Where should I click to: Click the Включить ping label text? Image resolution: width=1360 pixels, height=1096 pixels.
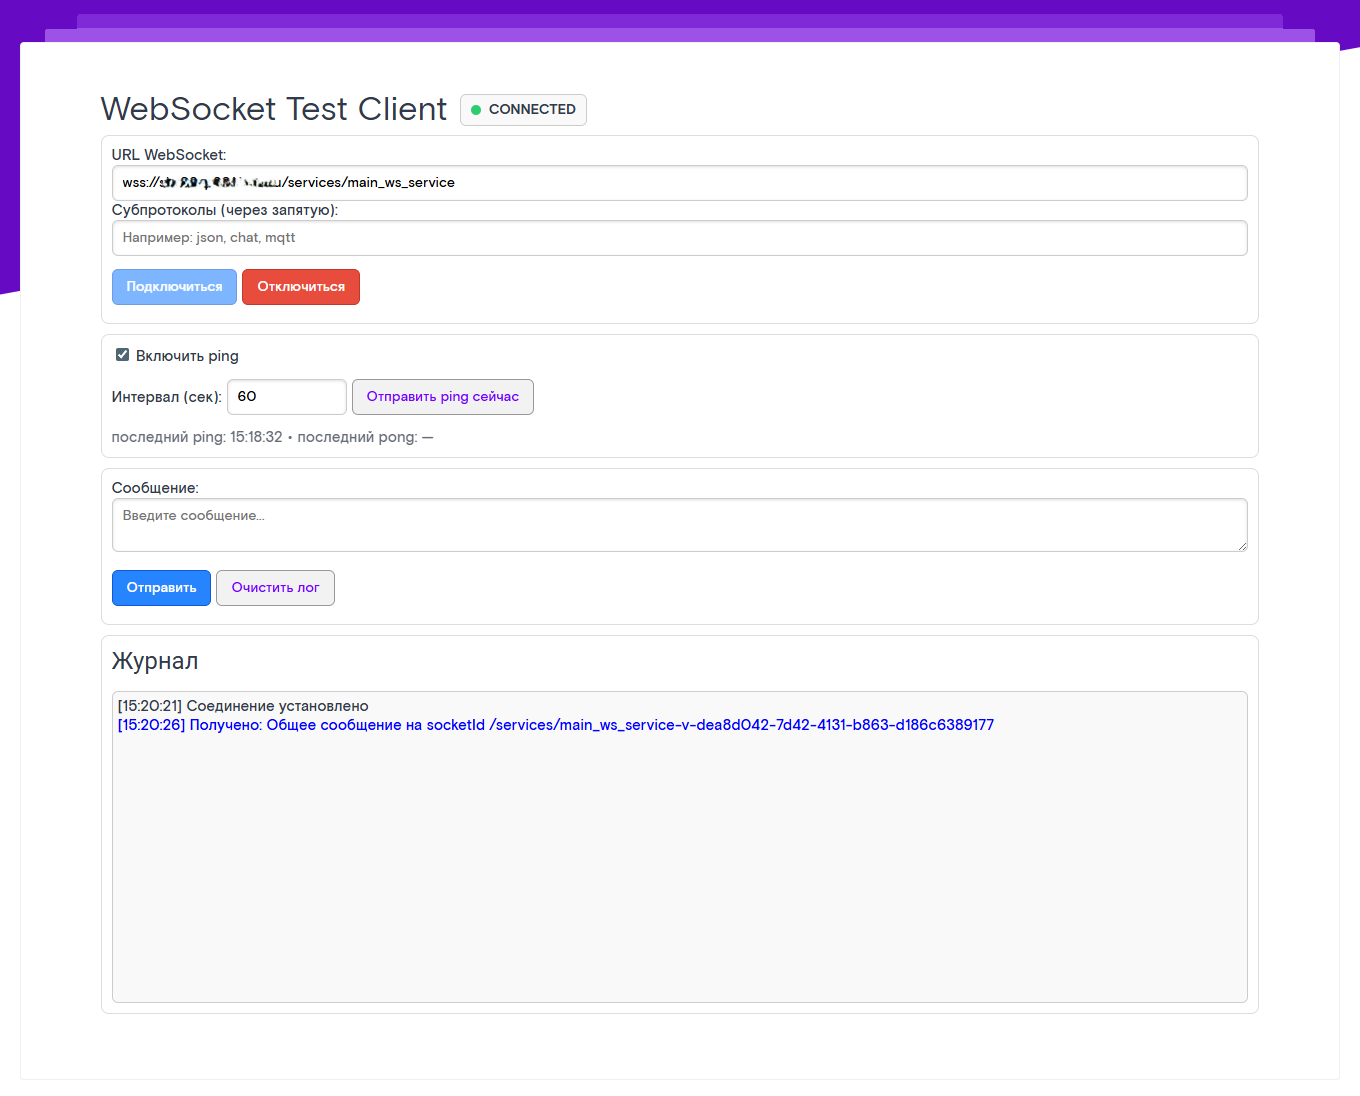187,356
